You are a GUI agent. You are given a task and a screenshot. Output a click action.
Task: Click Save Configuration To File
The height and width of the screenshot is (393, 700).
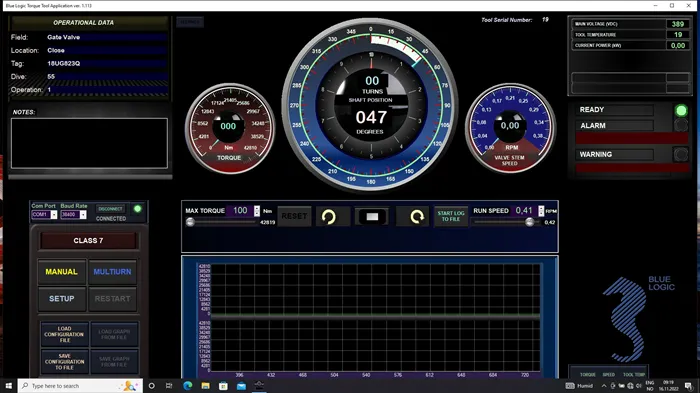click(64, 362)
